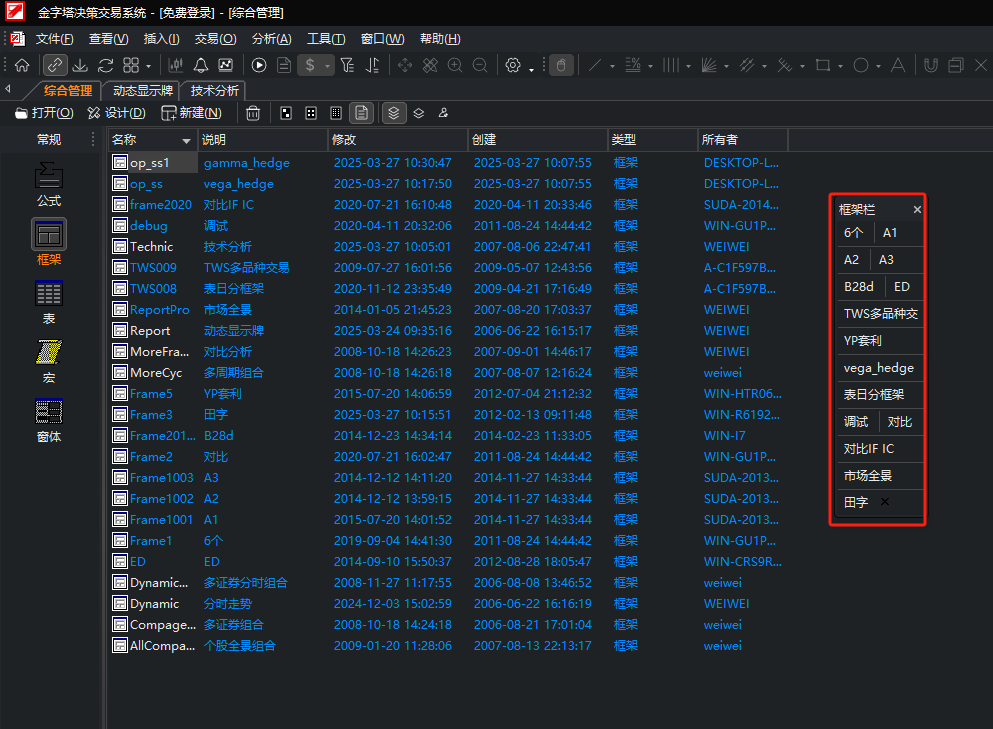Click the trash delete icon
This screenshot has width=993, height=729.
pyautogui.click(x=253, y=113)
